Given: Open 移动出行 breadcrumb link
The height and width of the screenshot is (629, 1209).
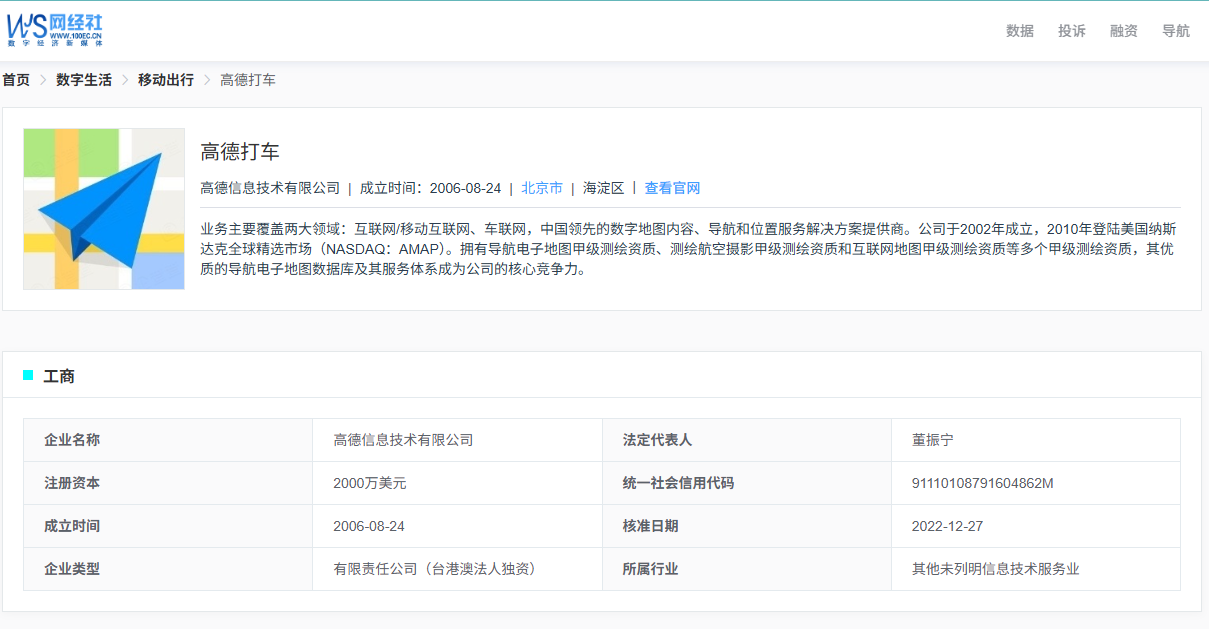Looking at the screenshot, I should coord(166,80).
